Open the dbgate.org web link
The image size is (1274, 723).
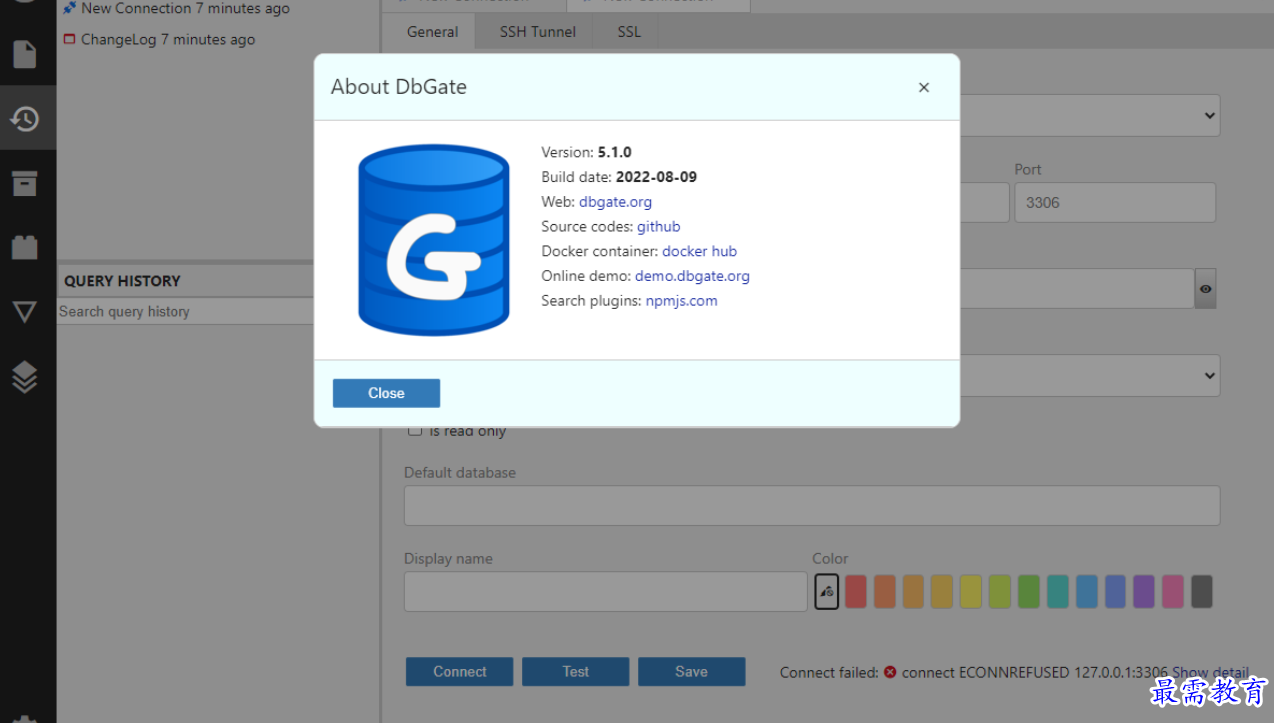coord(615,202)
